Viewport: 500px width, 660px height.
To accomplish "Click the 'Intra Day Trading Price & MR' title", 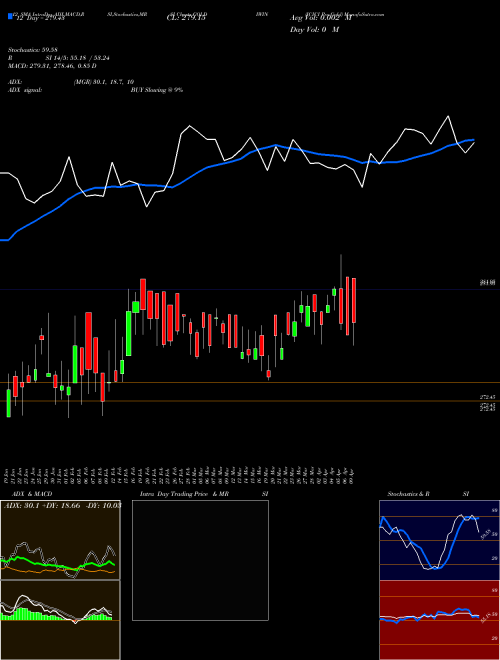I will point(184,494).
